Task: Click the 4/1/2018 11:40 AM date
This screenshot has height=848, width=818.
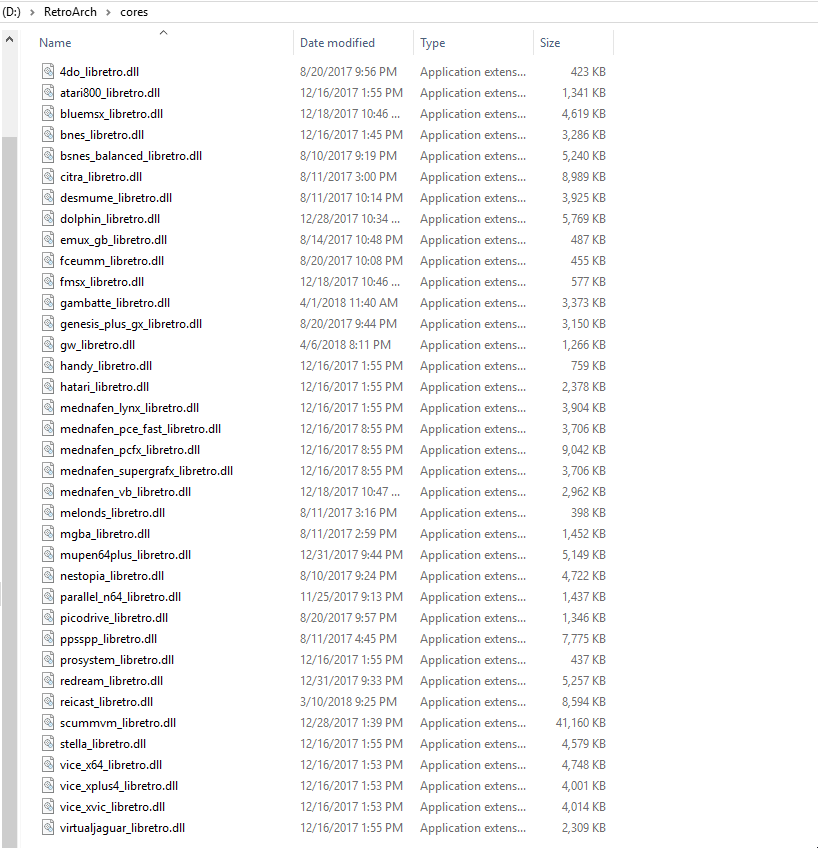Action: coord(349,303)
